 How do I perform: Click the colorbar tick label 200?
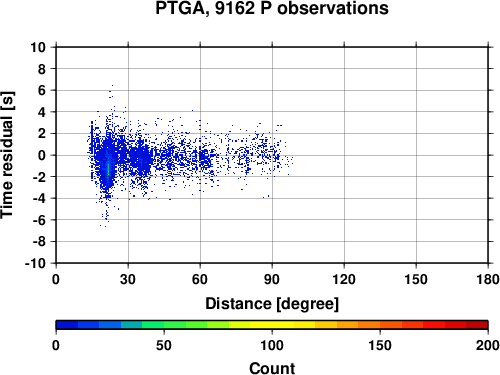pos(488,345)
